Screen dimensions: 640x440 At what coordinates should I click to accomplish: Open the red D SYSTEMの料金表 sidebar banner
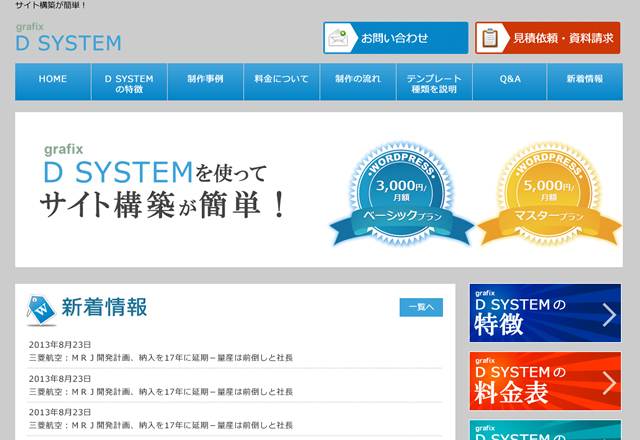545,381
